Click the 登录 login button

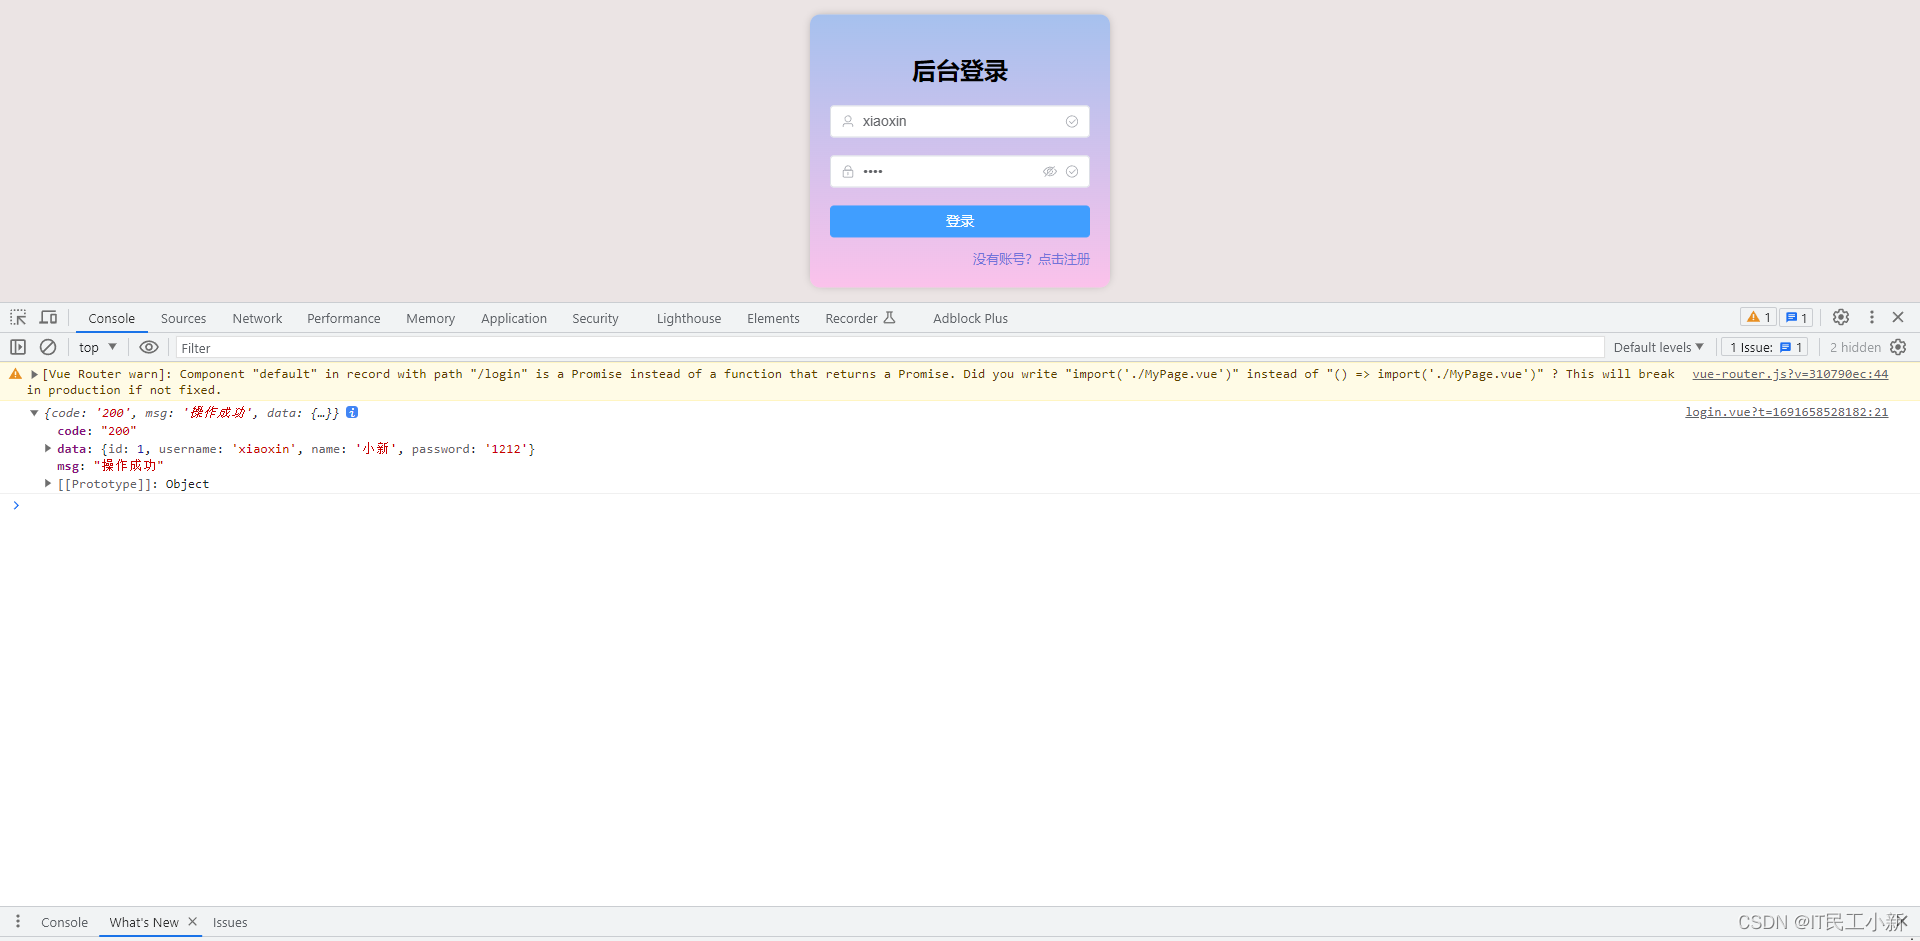[959, 221]
